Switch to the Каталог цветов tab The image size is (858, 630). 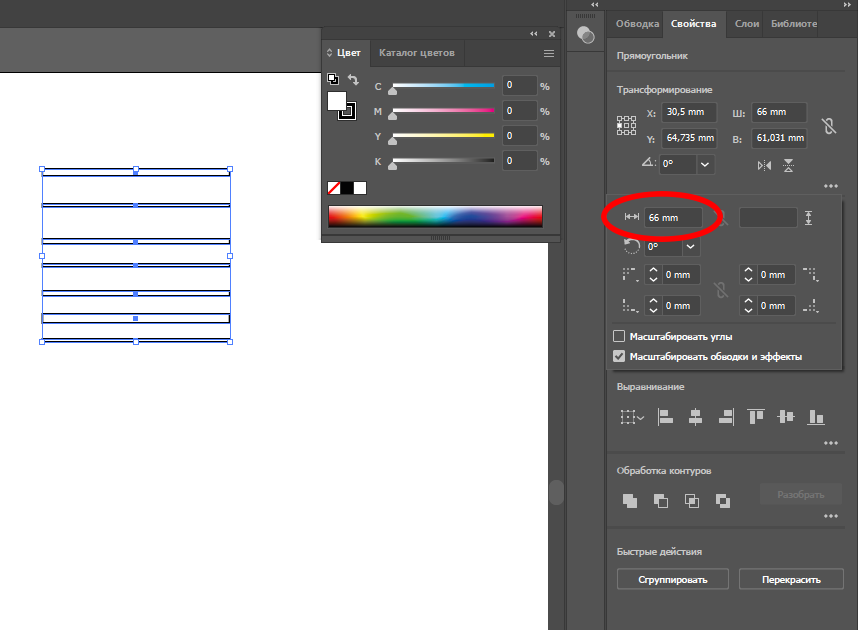coord(416,53)
